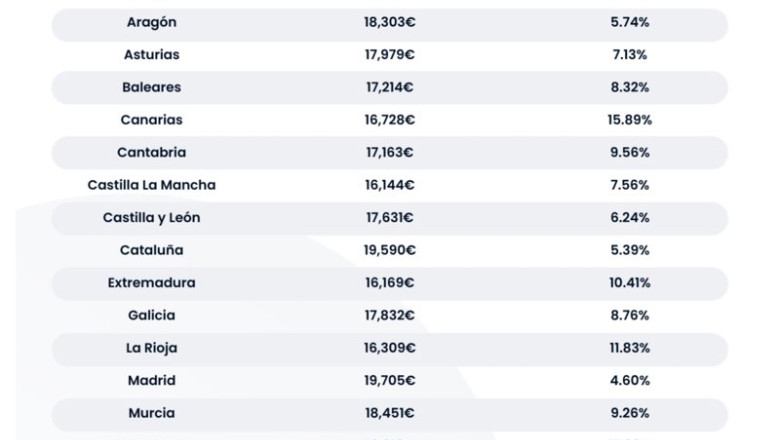Select the Madrid region name
The height and width of the screenshot is (440, 780).
click(152, 380)
